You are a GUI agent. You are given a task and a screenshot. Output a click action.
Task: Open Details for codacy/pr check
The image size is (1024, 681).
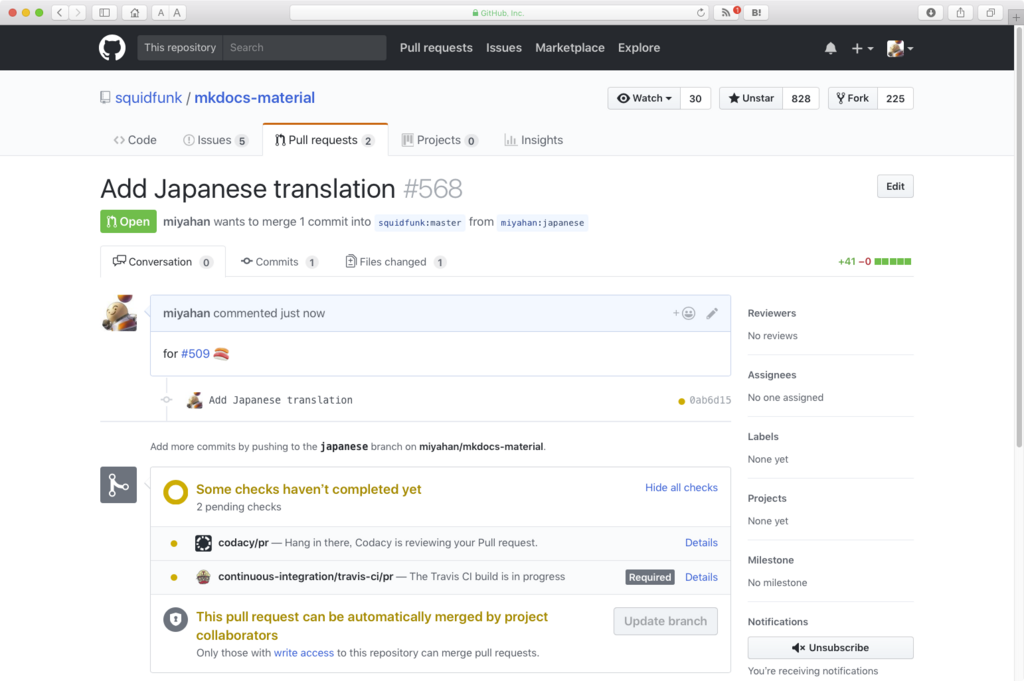point(701,543)
